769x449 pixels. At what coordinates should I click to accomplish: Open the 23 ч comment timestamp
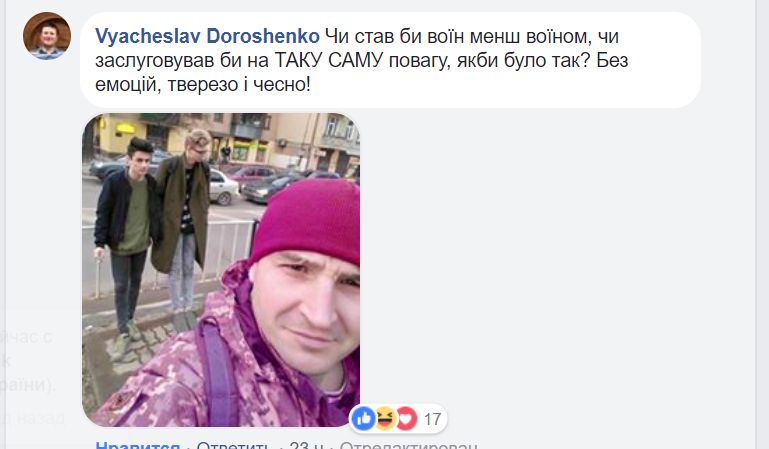coord(307,445)
